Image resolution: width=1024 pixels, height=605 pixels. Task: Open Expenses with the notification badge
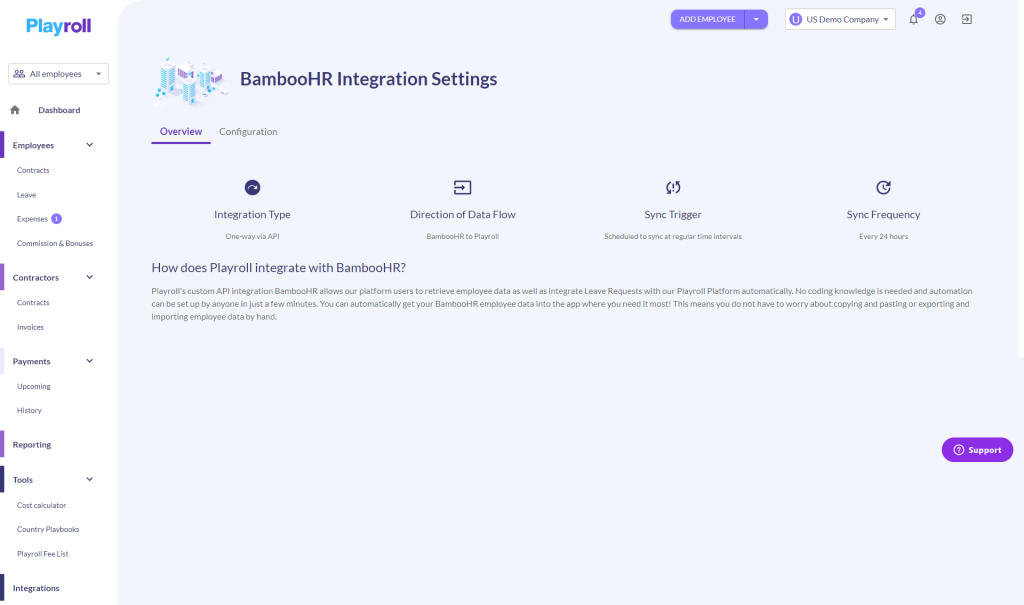[x=33, y=218]
